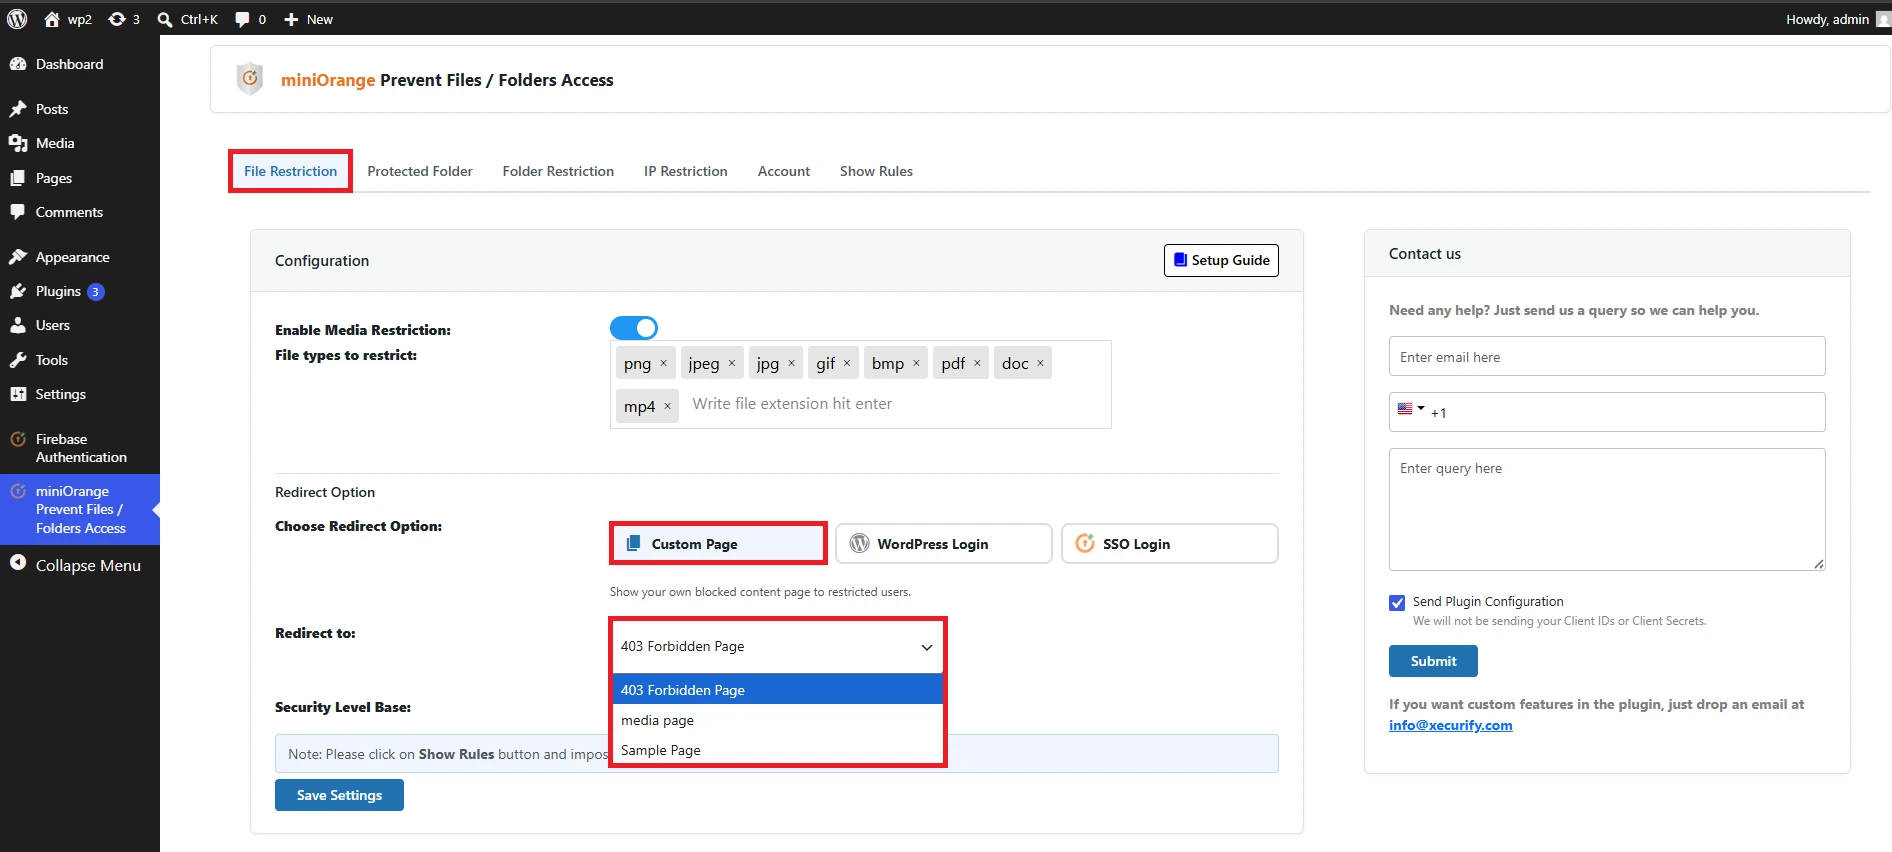The image size is (1892, 852).
Task: Remove the png file type tag
Action: (x=663, y=363)
